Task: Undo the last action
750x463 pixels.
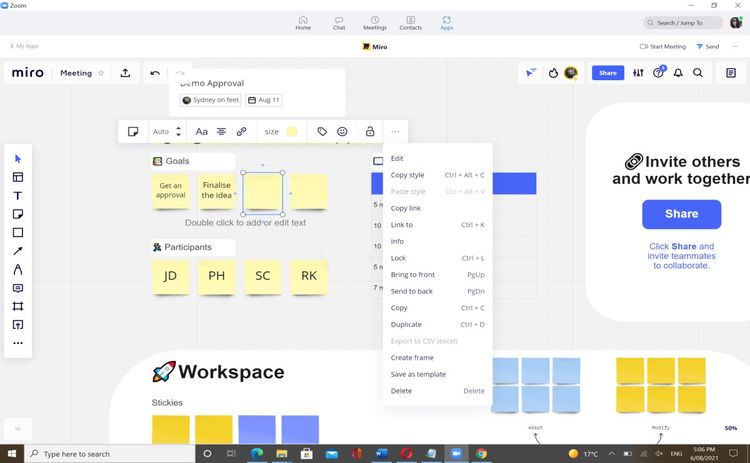Action: pos(155,73)
